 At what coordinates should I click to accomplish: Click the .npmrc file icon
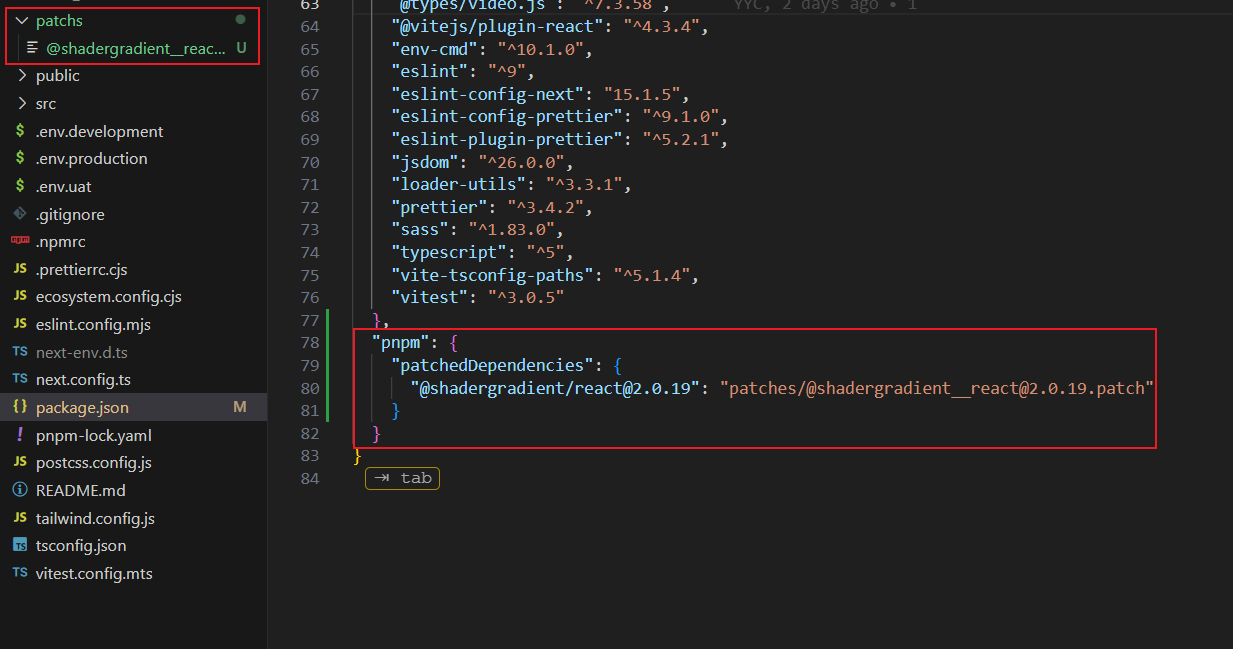point(19,241)
